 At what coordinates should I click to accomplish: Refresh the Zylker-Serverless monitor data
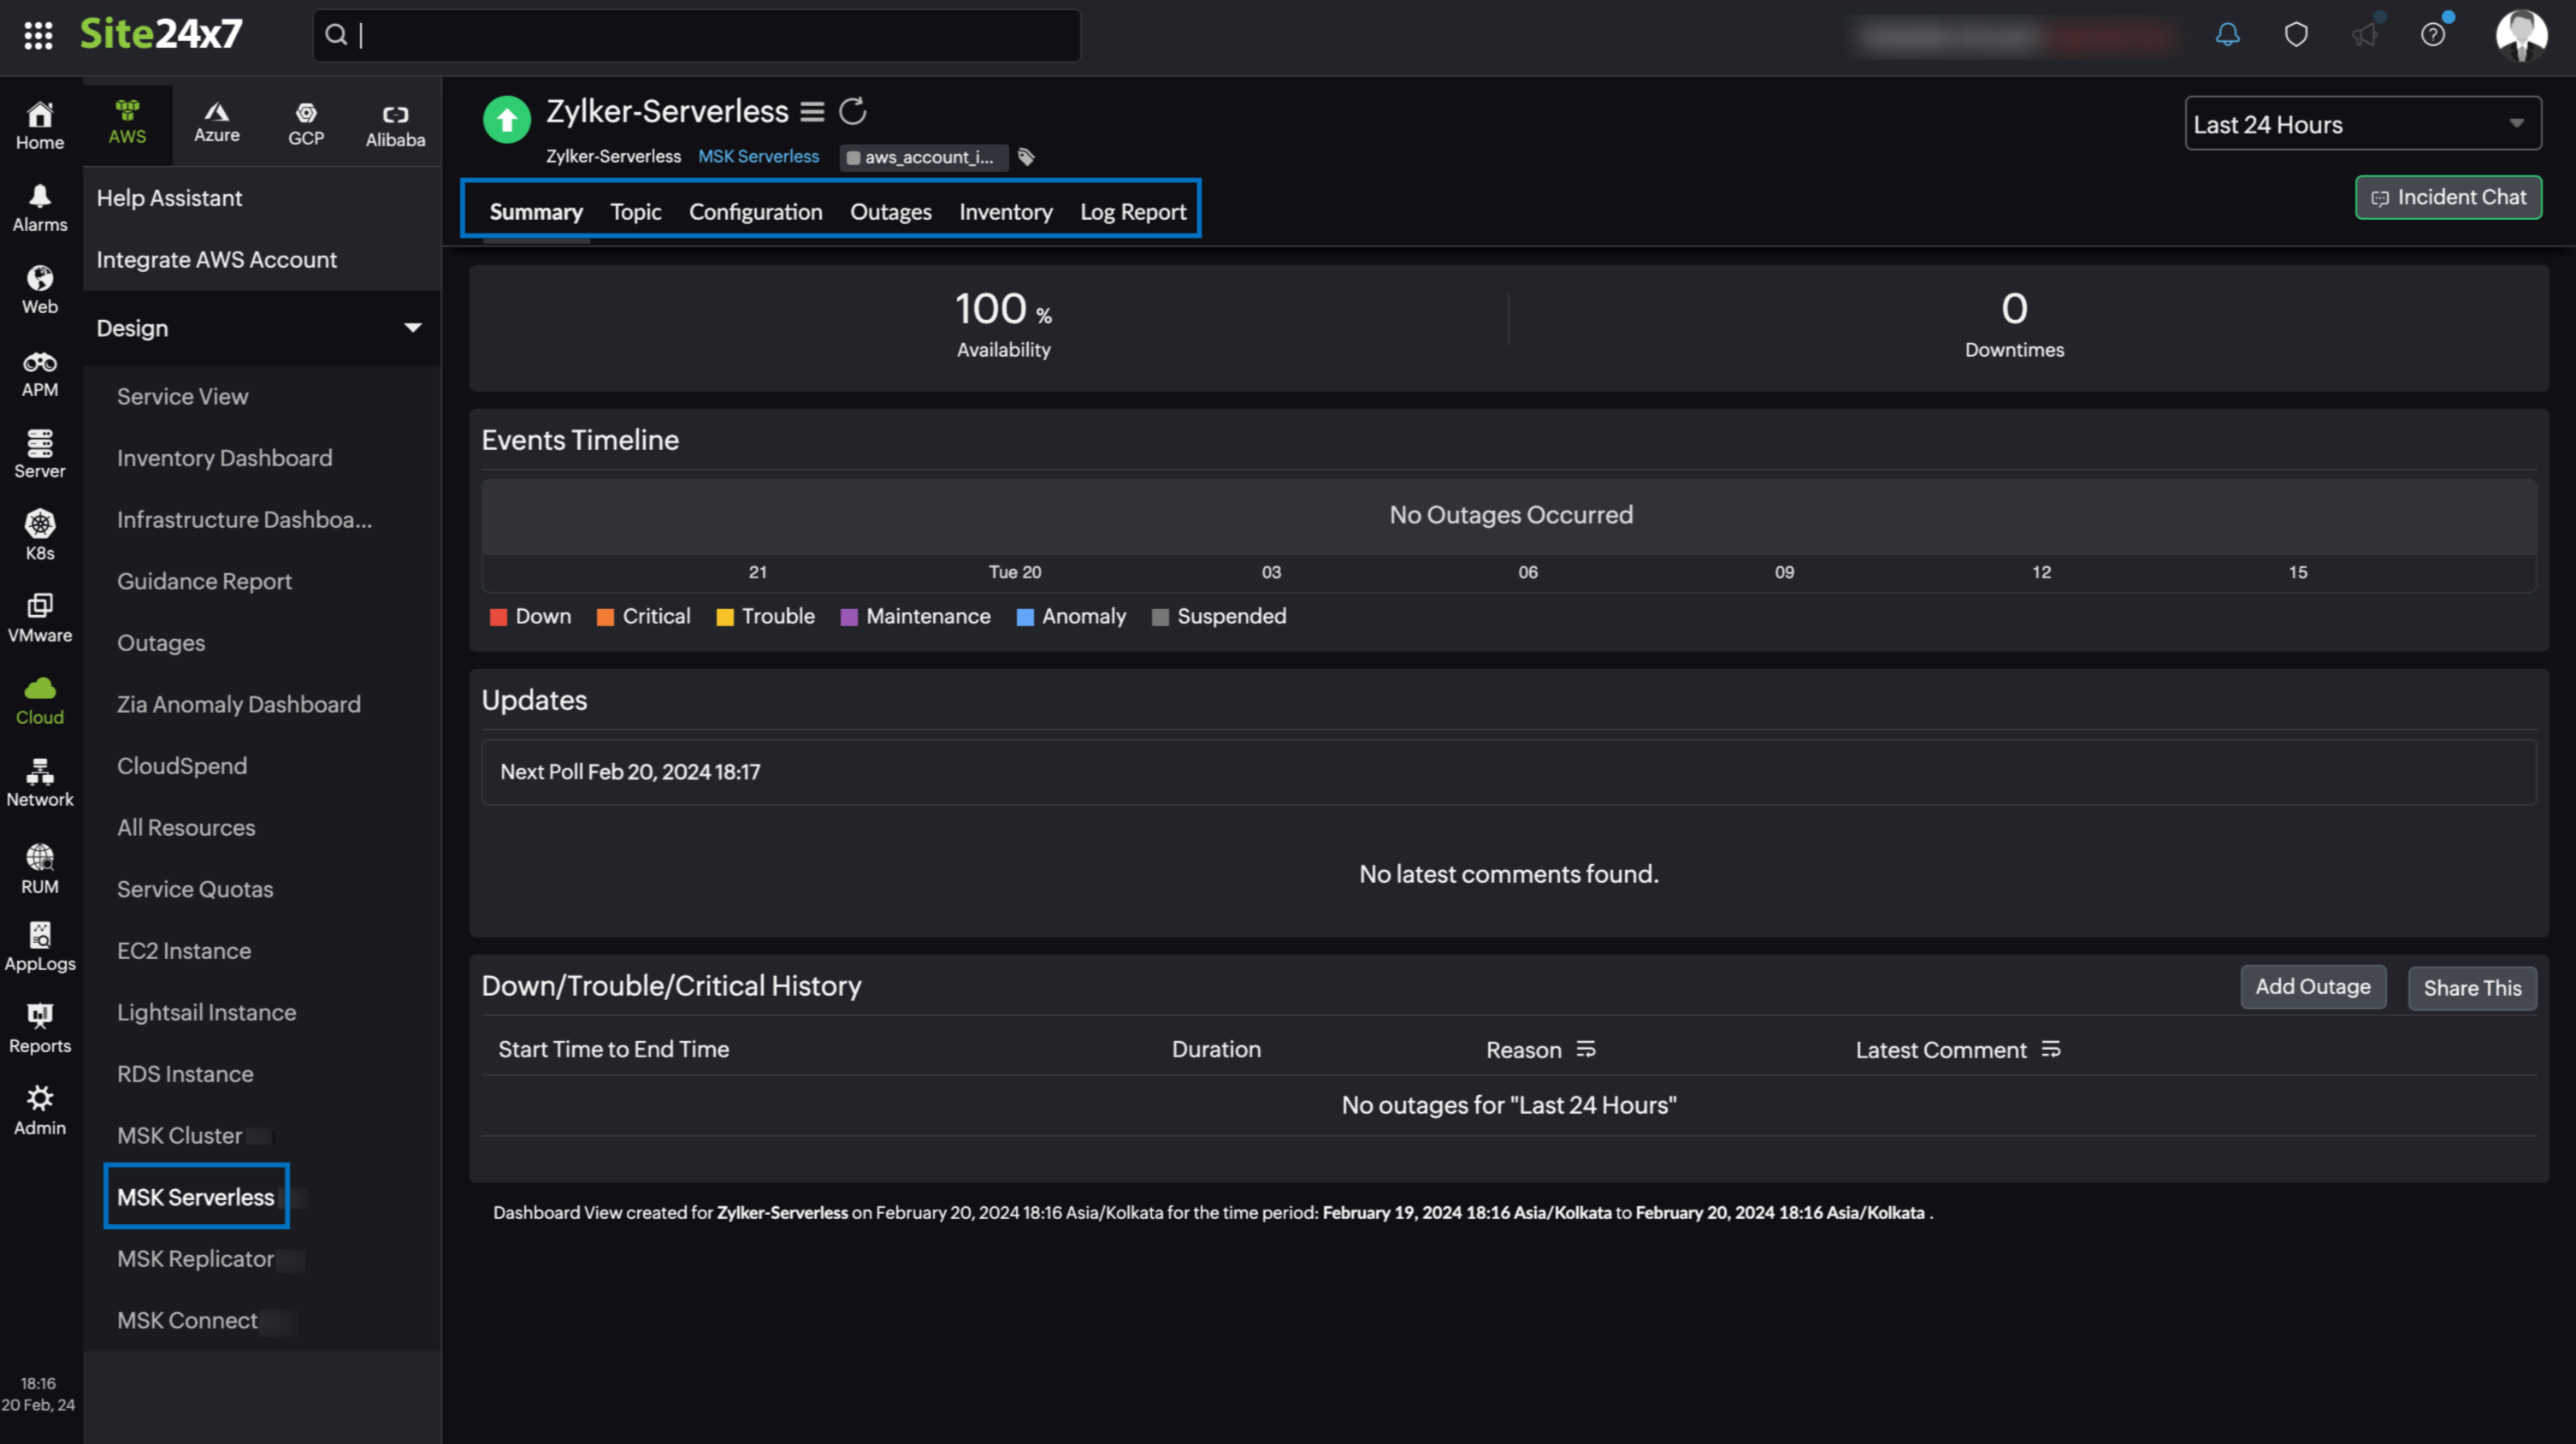click(x=852, y=111)
